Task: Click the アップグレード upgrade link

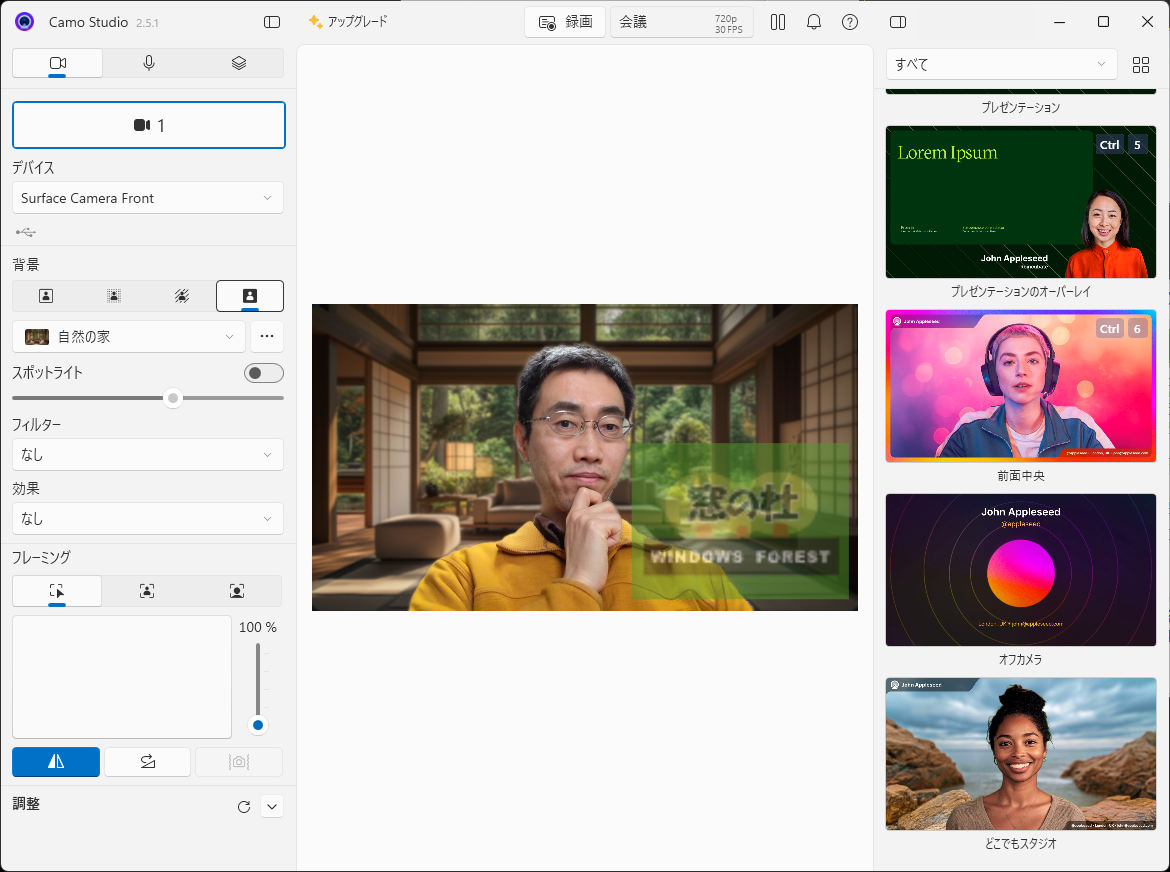Action: [348, 21]
